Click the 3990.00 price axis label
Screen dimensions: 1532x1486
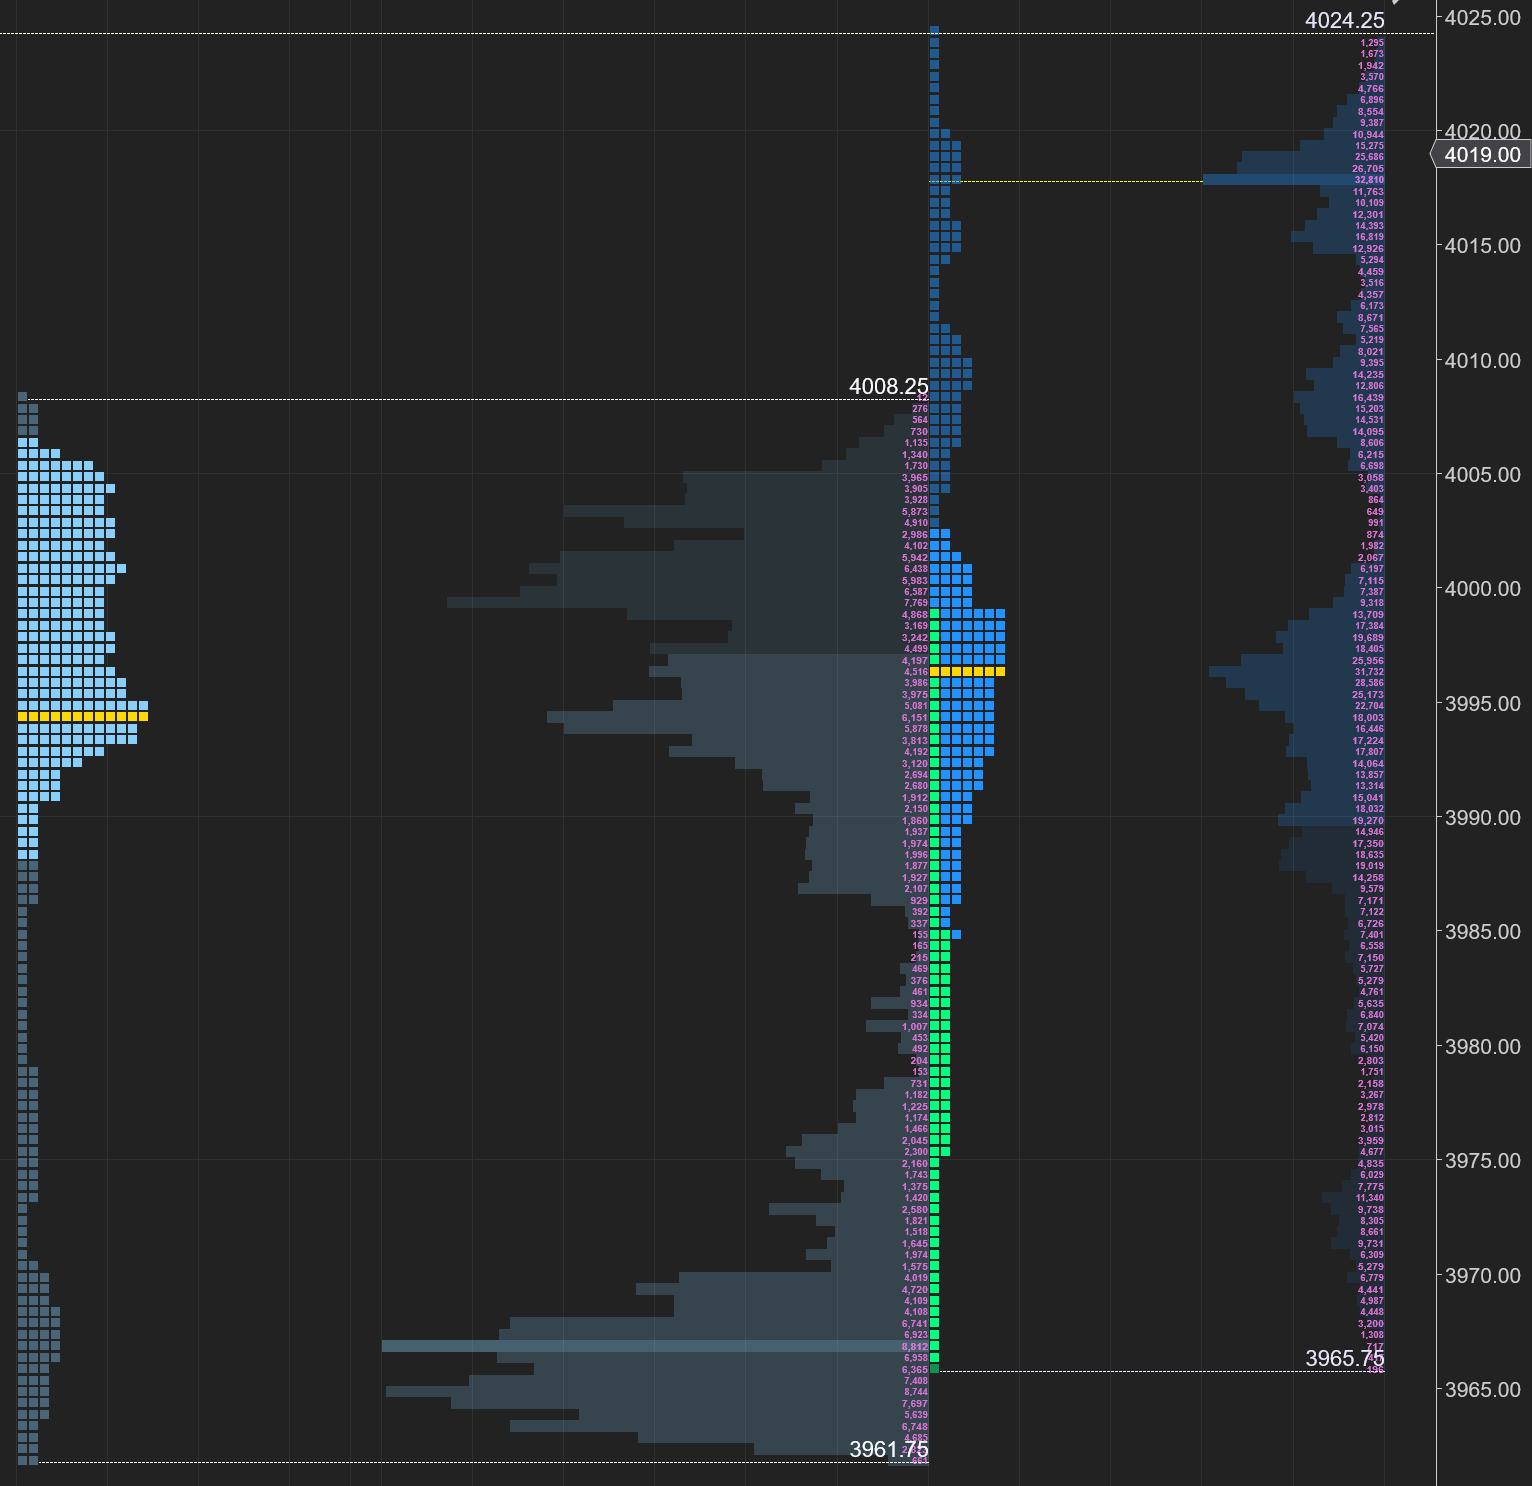(x=1482, y=817)
